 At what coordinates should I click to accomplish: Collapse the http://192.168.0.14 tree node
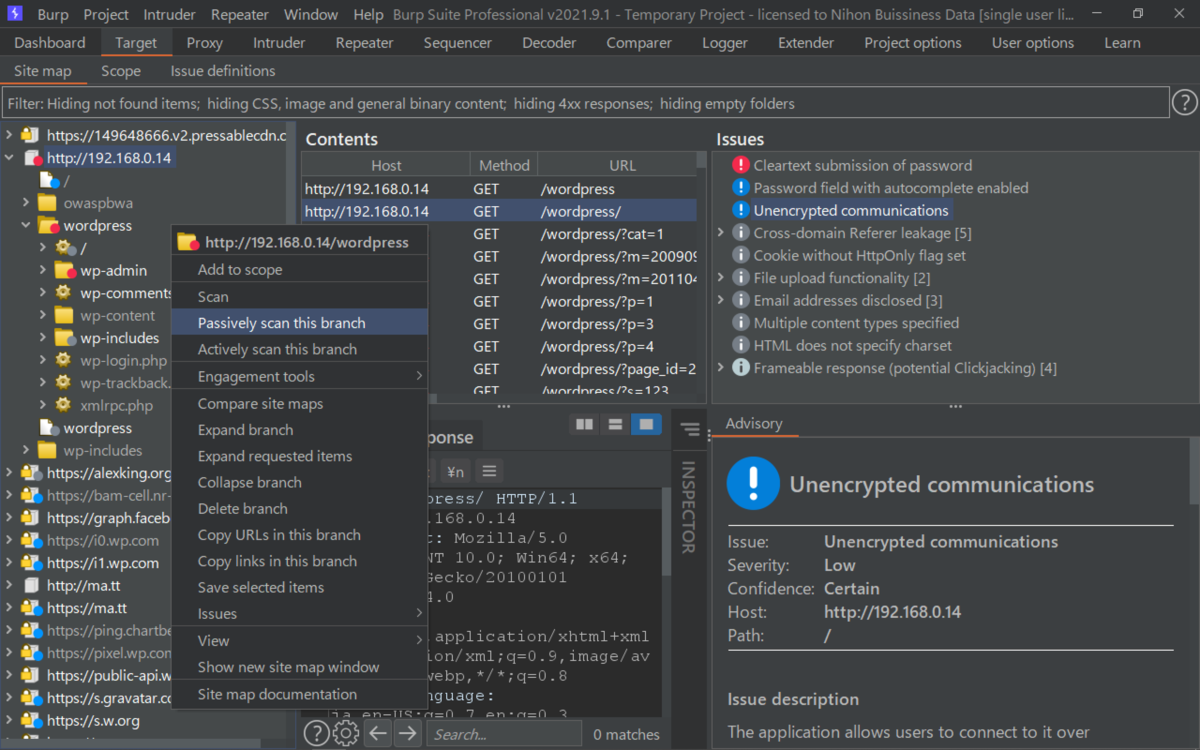[x=9, y=158]
